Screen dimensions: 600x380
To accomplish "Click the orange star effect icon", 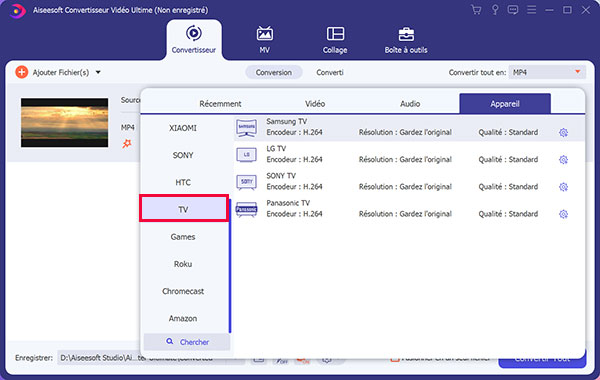I will click(x=127, y=144).
